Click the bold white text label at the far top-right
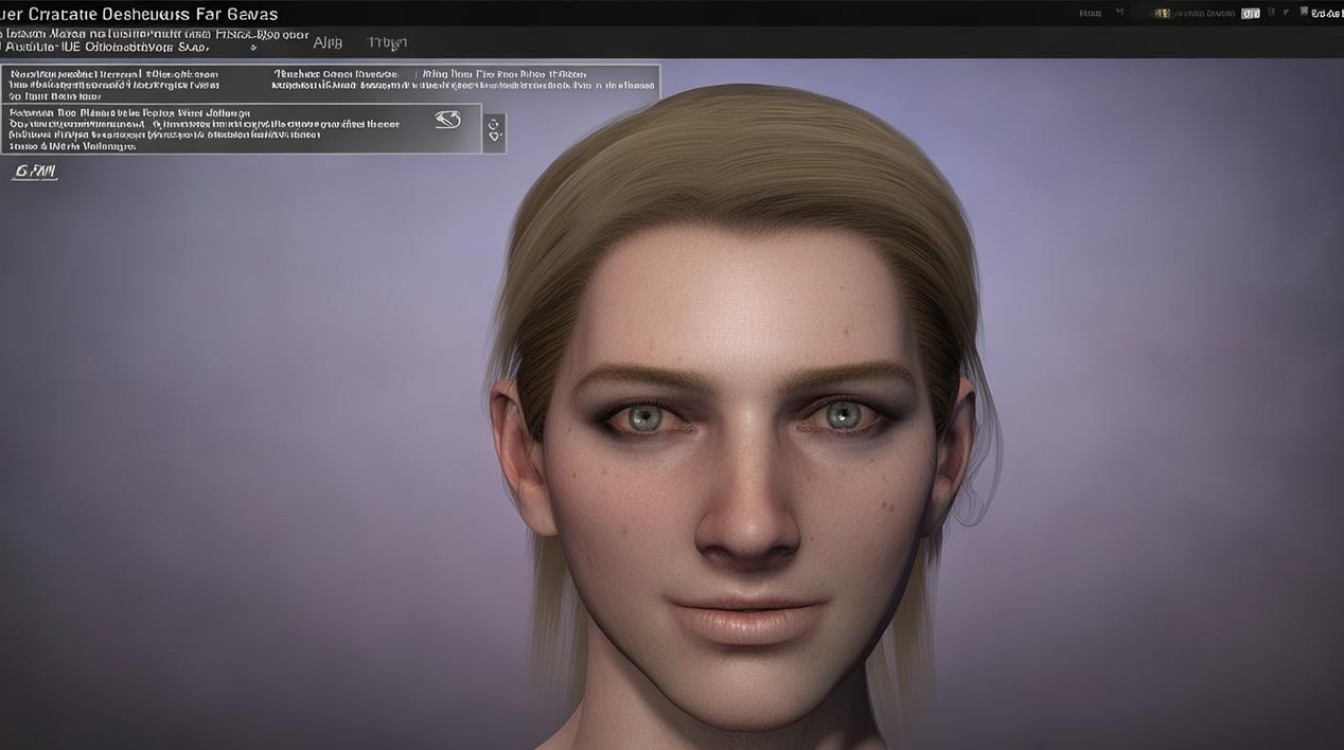This screenshot has height=750, width=1344. tap(1328, 14)
